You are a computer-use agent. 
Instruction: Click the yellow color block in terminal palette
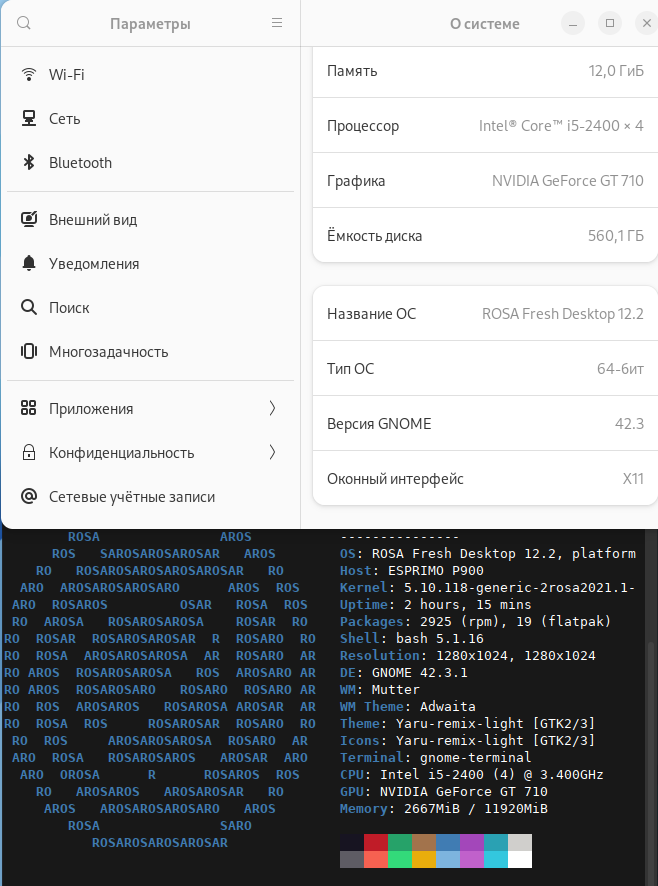pyautogui.click(x=424, y=859)
